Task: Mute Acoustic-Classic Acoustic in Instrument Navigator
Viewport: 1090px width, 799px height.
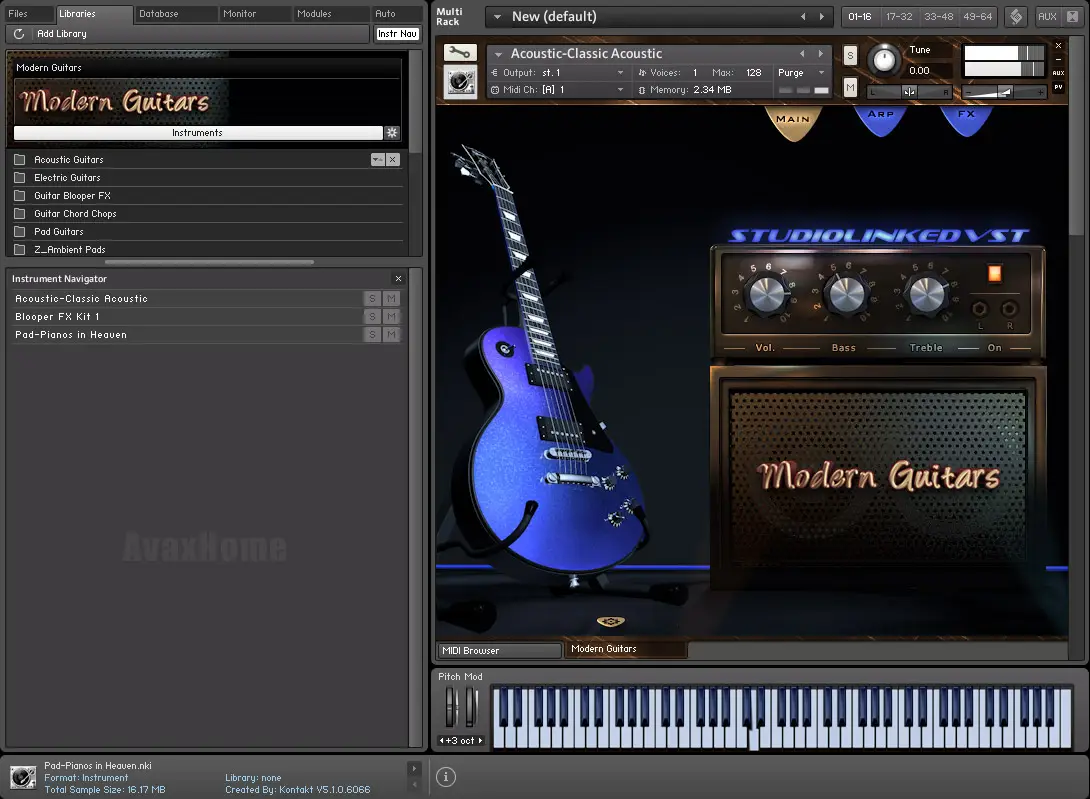Action: 391,298
